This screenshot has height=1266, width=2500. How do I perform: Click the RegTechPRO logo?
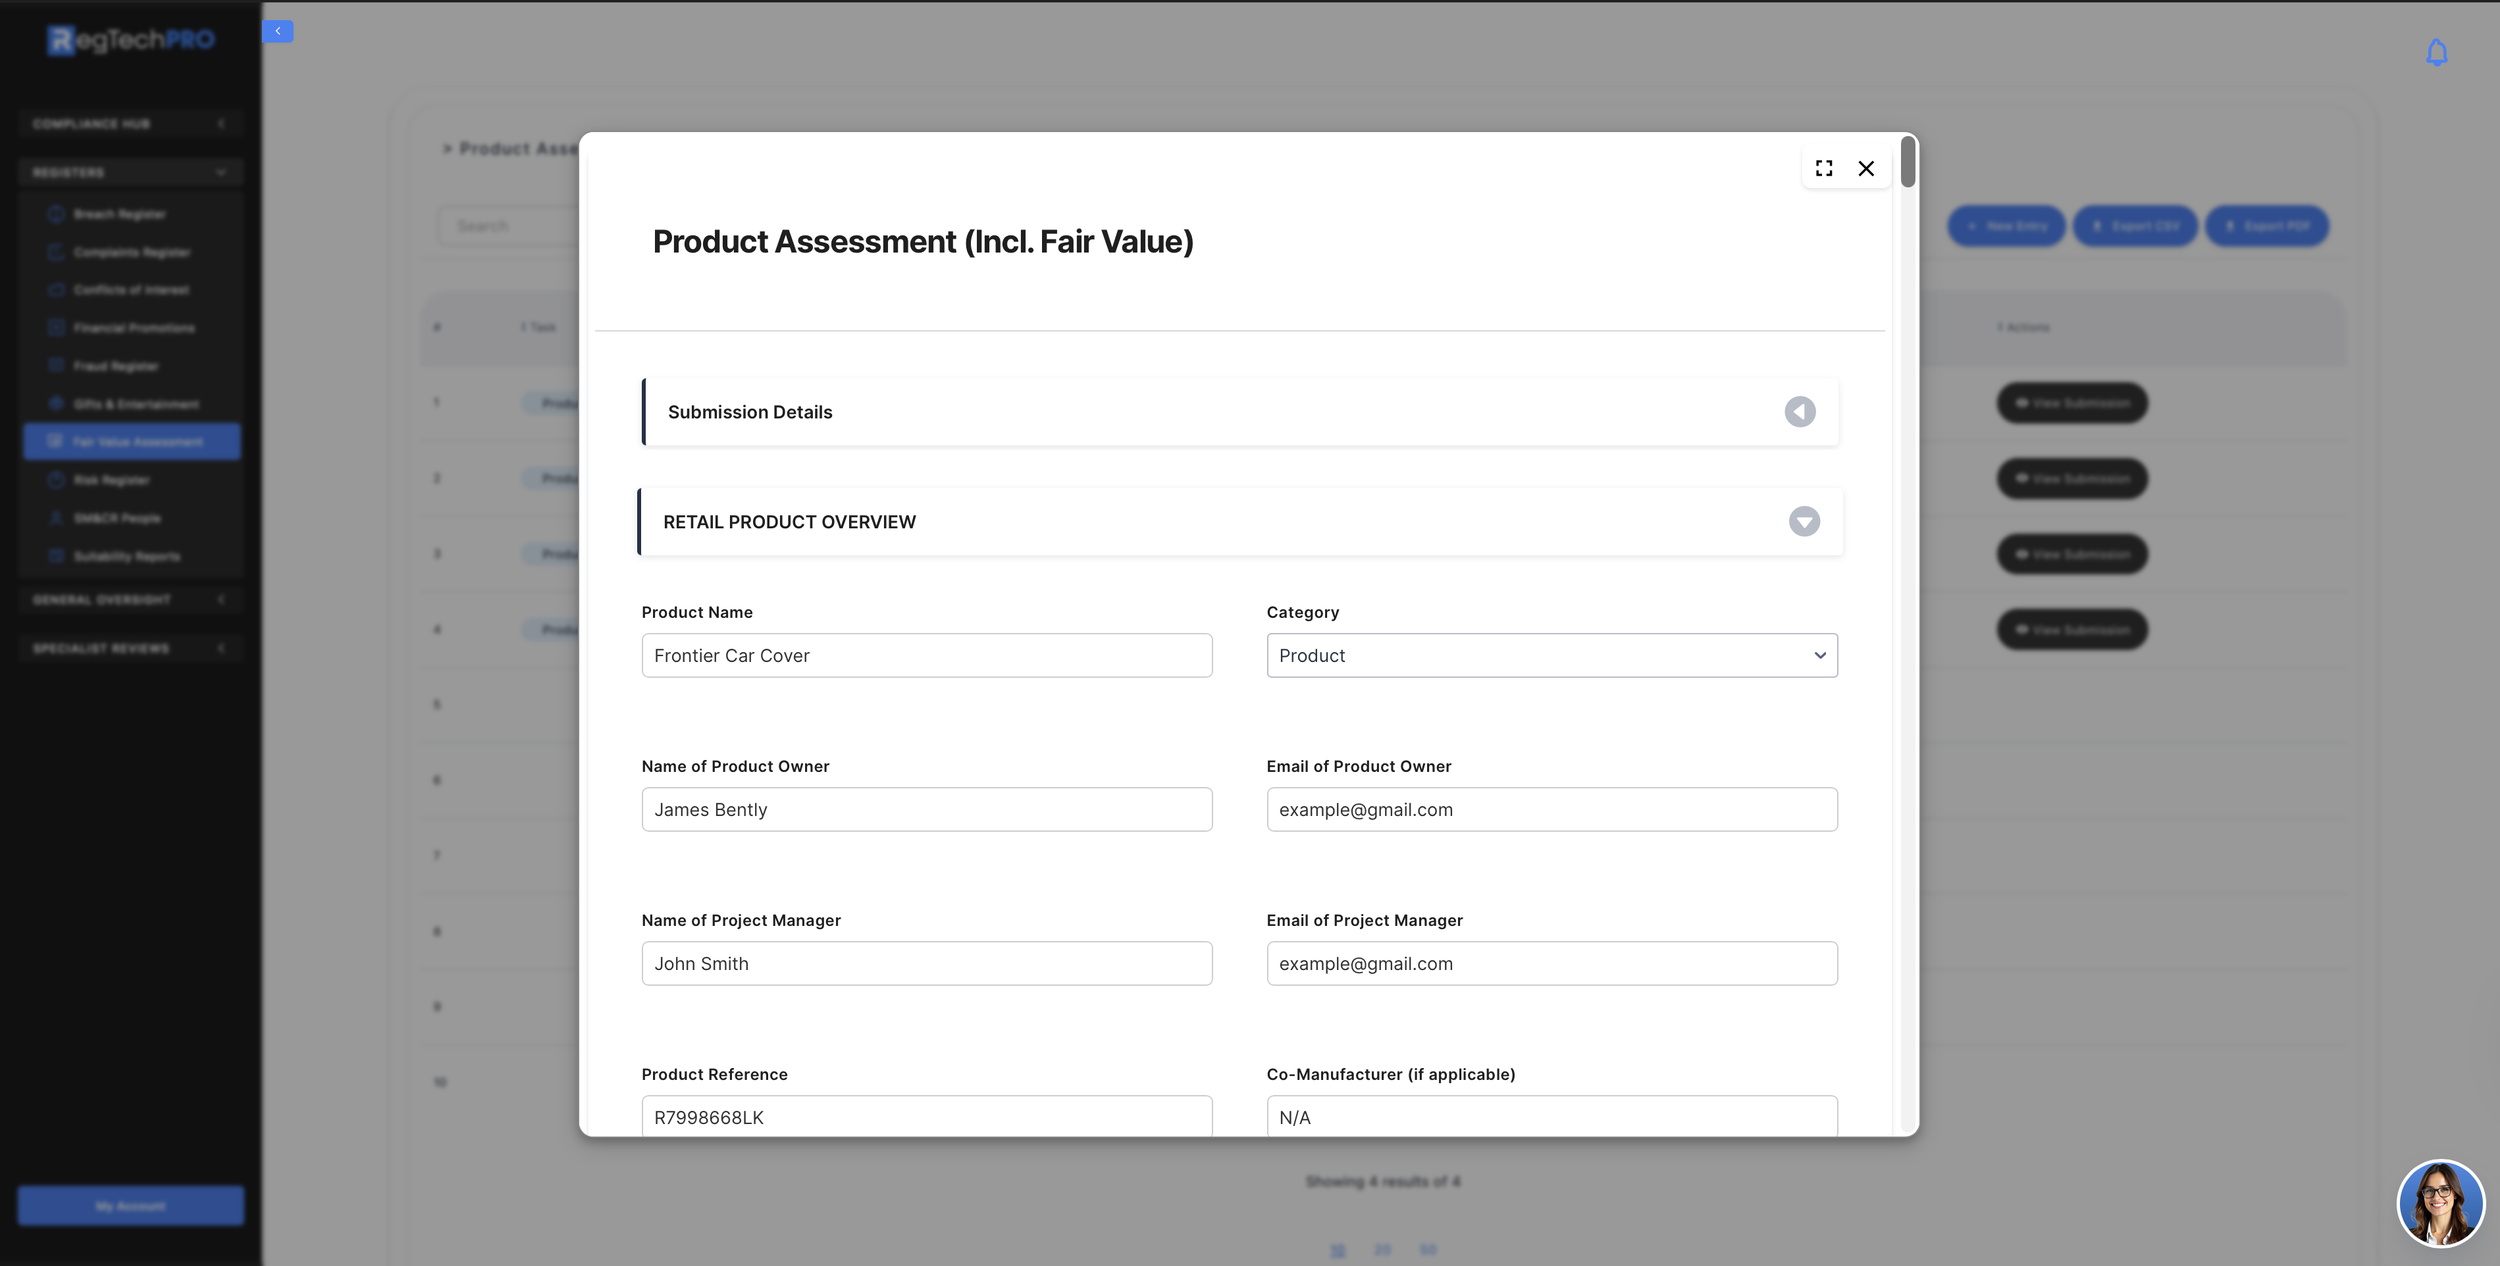[131, 40]
